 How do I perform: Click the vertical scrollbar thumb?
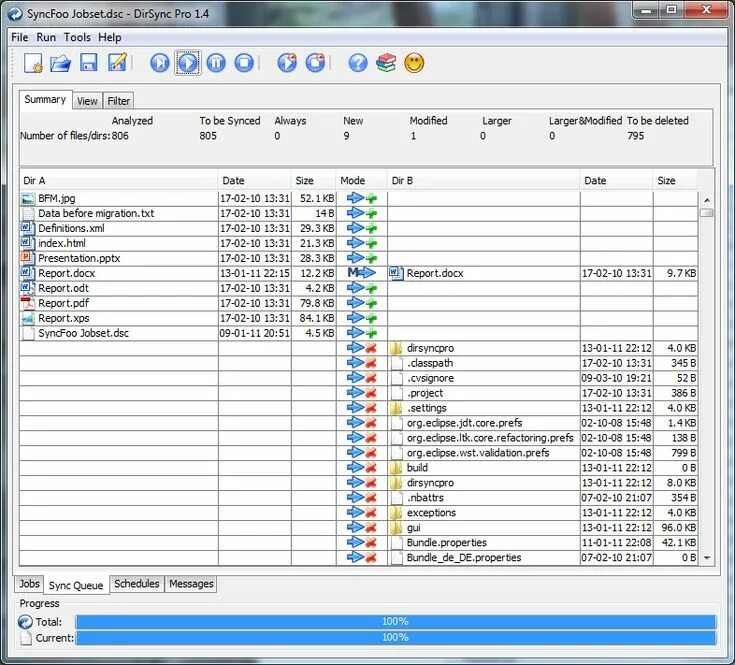pos(707,212)
